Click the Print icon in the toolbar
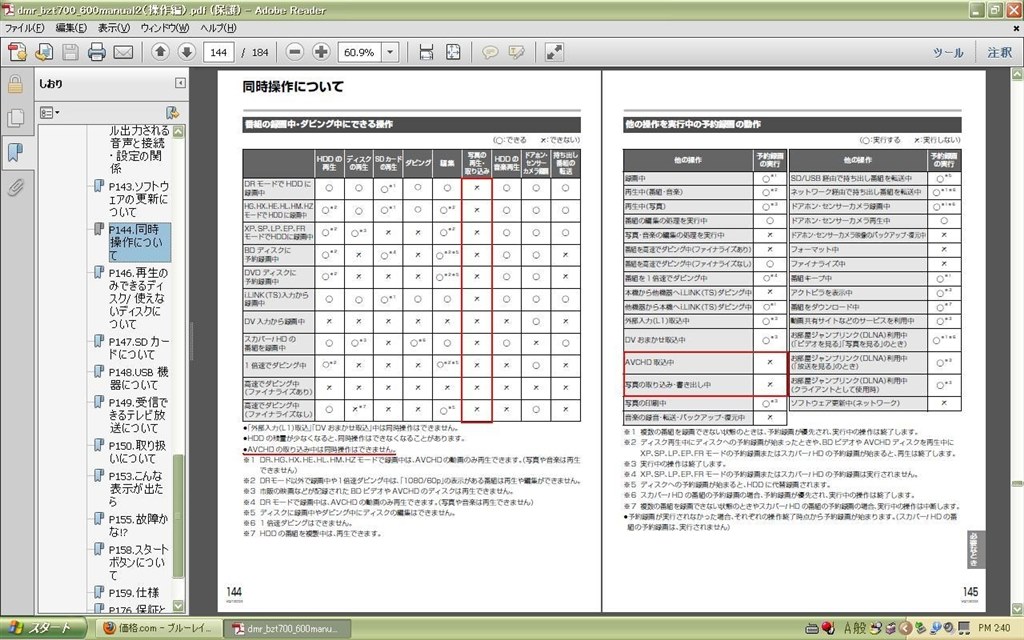 coord(97,52)
